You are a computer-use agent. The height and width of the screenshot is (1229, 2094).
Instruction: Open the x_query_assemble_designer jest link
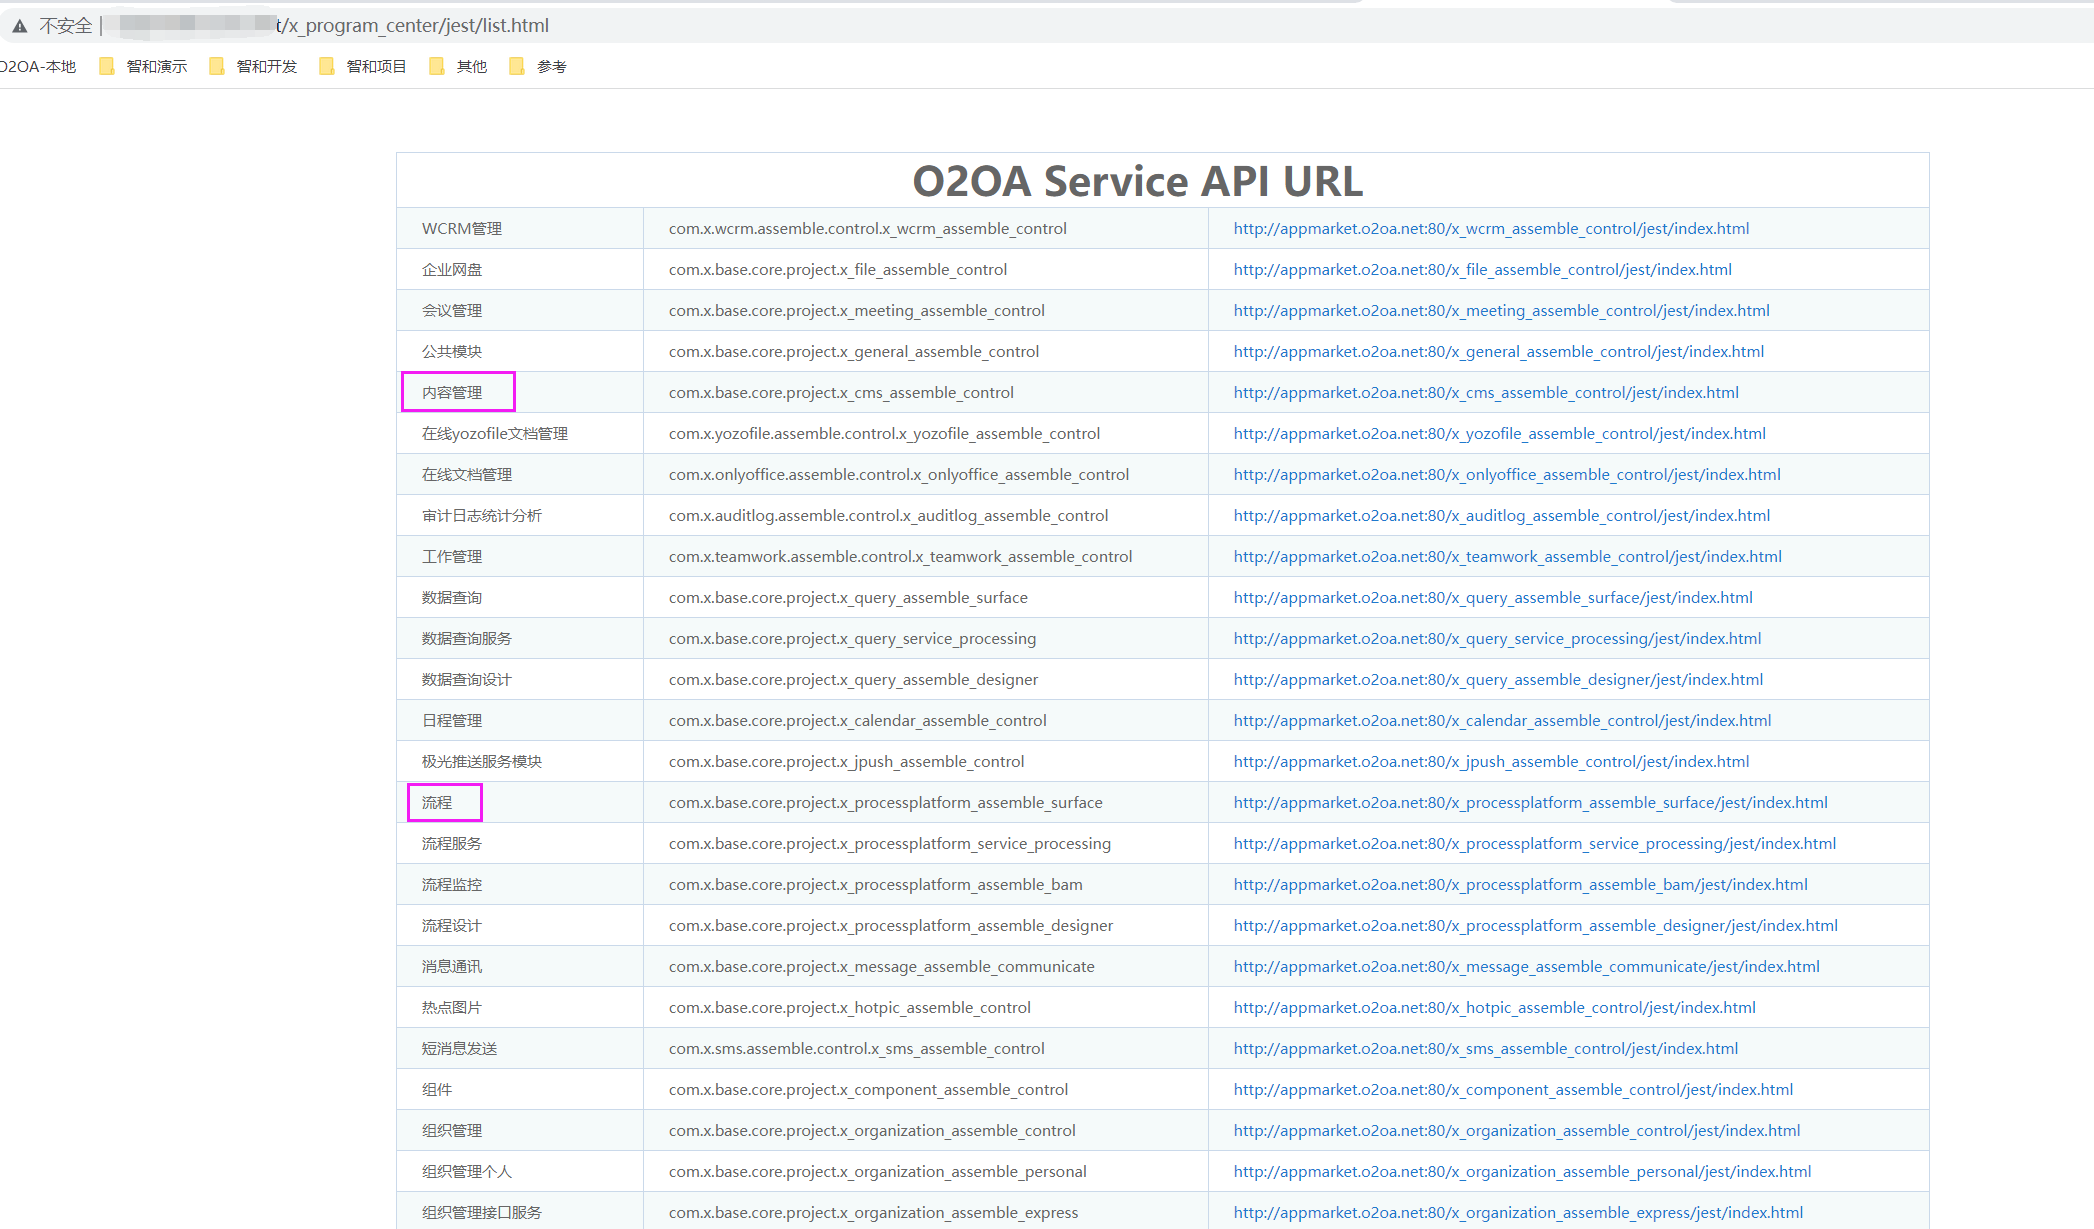(1497, 680)
